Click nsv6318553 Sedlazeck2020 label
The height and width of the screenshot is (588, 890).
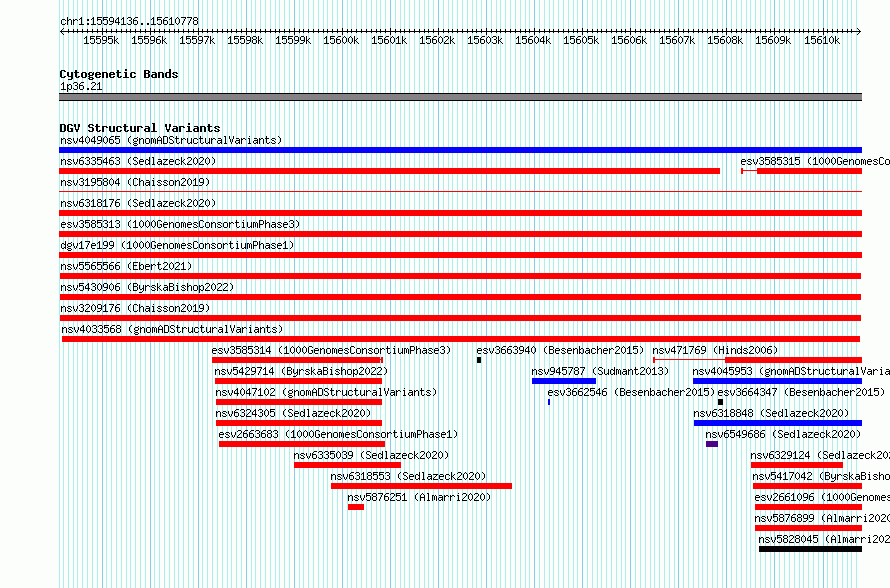click(409, 476)
